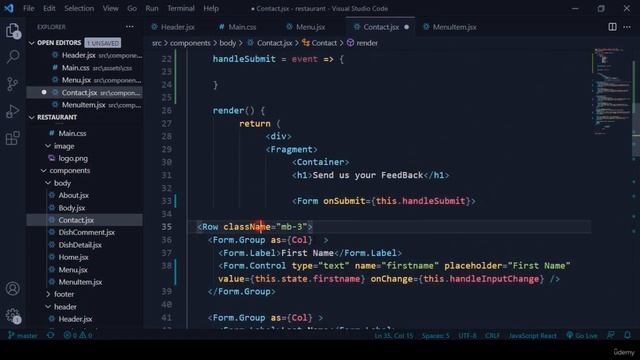The width and height of the screenshot is (640, 360).
Task: Click JavaScript React language mode
Action: pyautogui.click(x=532, y=336)
